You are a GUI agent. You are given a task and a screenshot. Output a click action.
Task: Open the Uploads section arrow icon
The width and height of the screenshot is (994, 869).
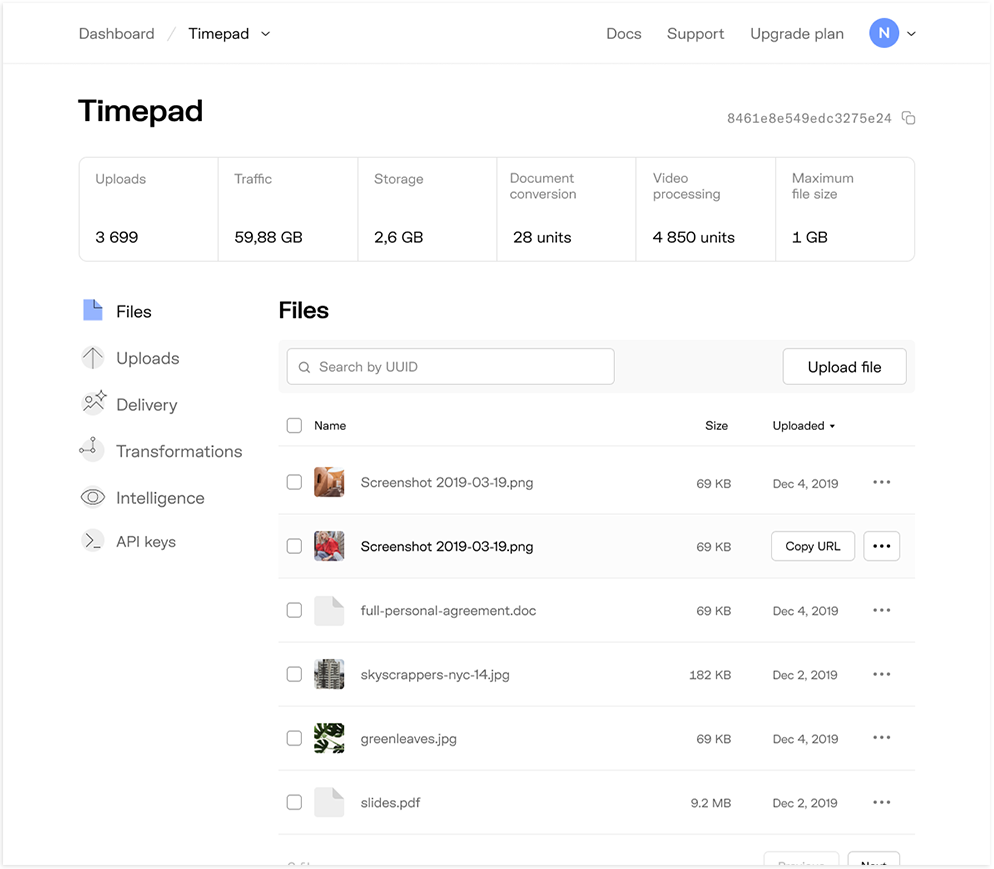coord(92,358)
